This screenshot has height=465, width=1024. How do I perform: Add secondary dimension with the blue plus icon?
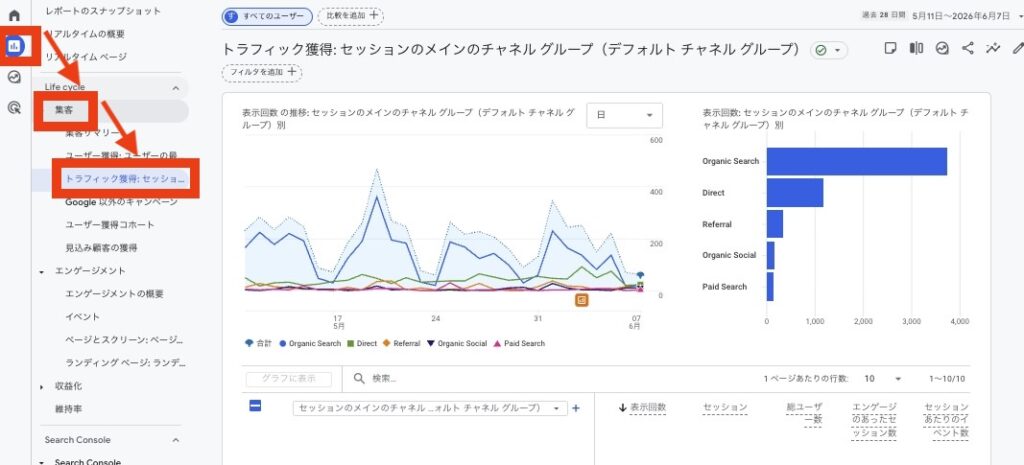coord(576,408)
